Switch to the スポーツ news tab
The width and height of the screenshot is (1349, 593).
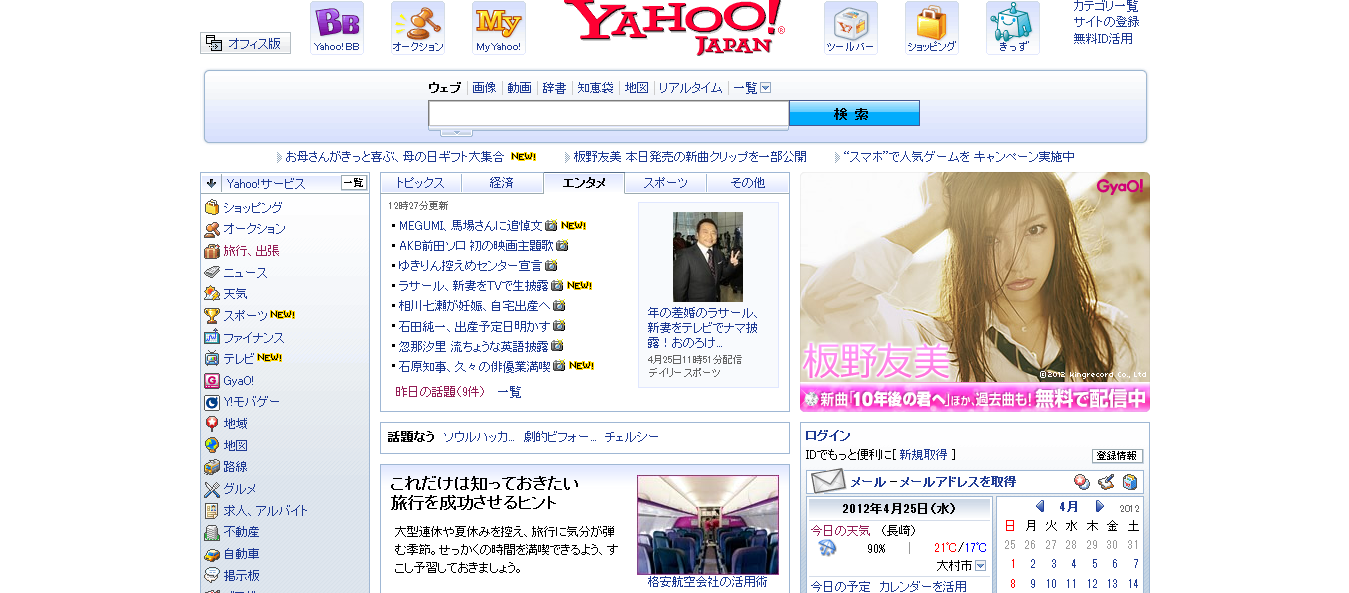[x=666, y=183]
